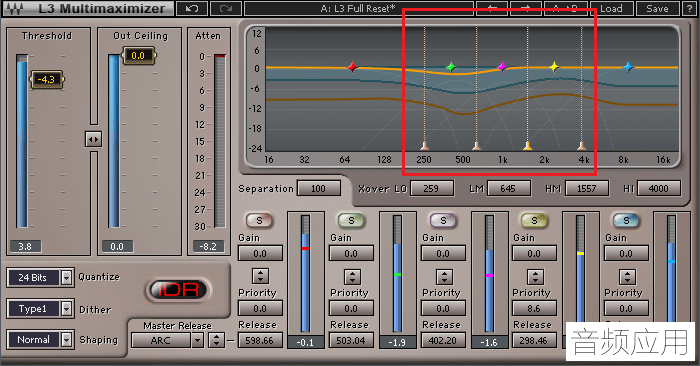The width and height of the screenshot is (700, 366).
Task: Click the Atten gain reduction meter
Action: click(x=220, y=141)
